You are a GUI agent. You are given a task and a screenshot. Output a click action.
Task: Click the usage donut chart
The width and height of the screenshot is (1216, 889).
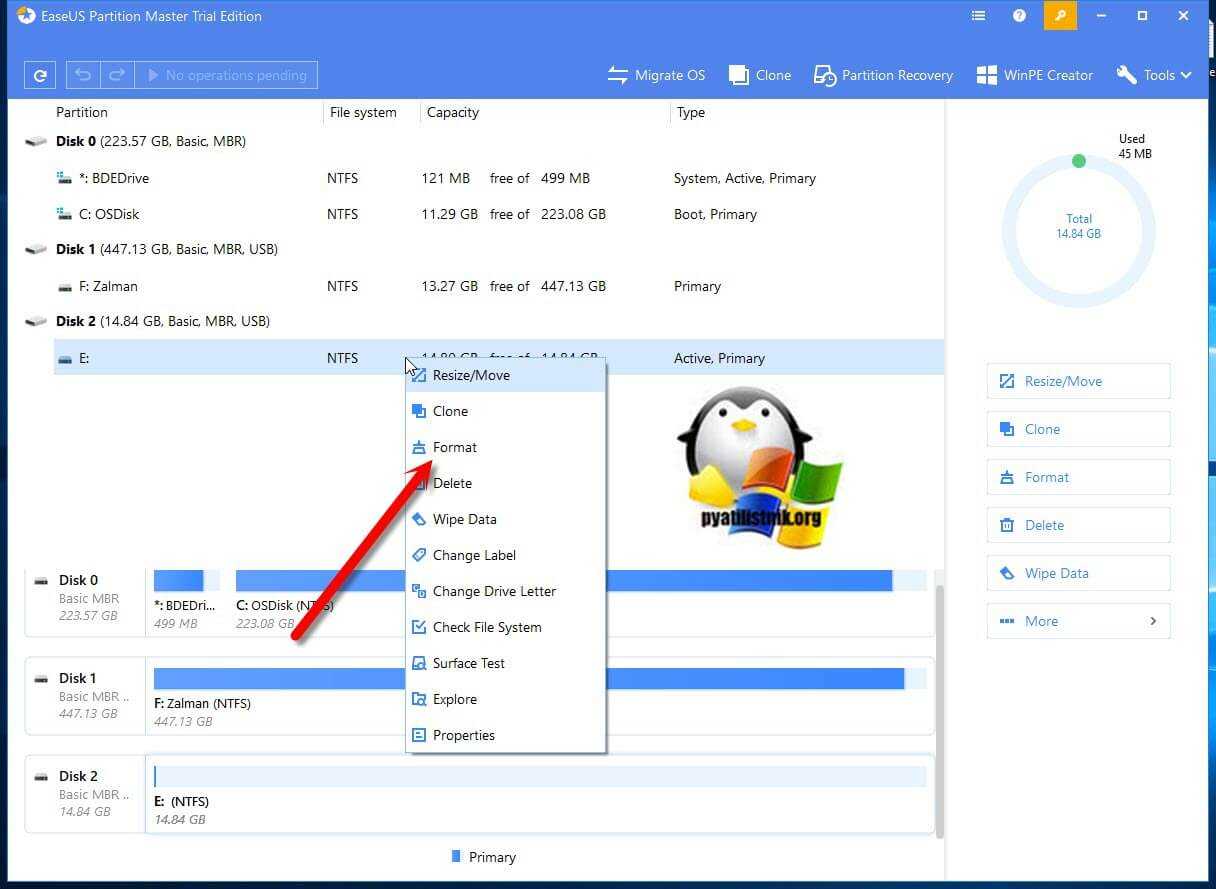click(x=1078, y=232)
